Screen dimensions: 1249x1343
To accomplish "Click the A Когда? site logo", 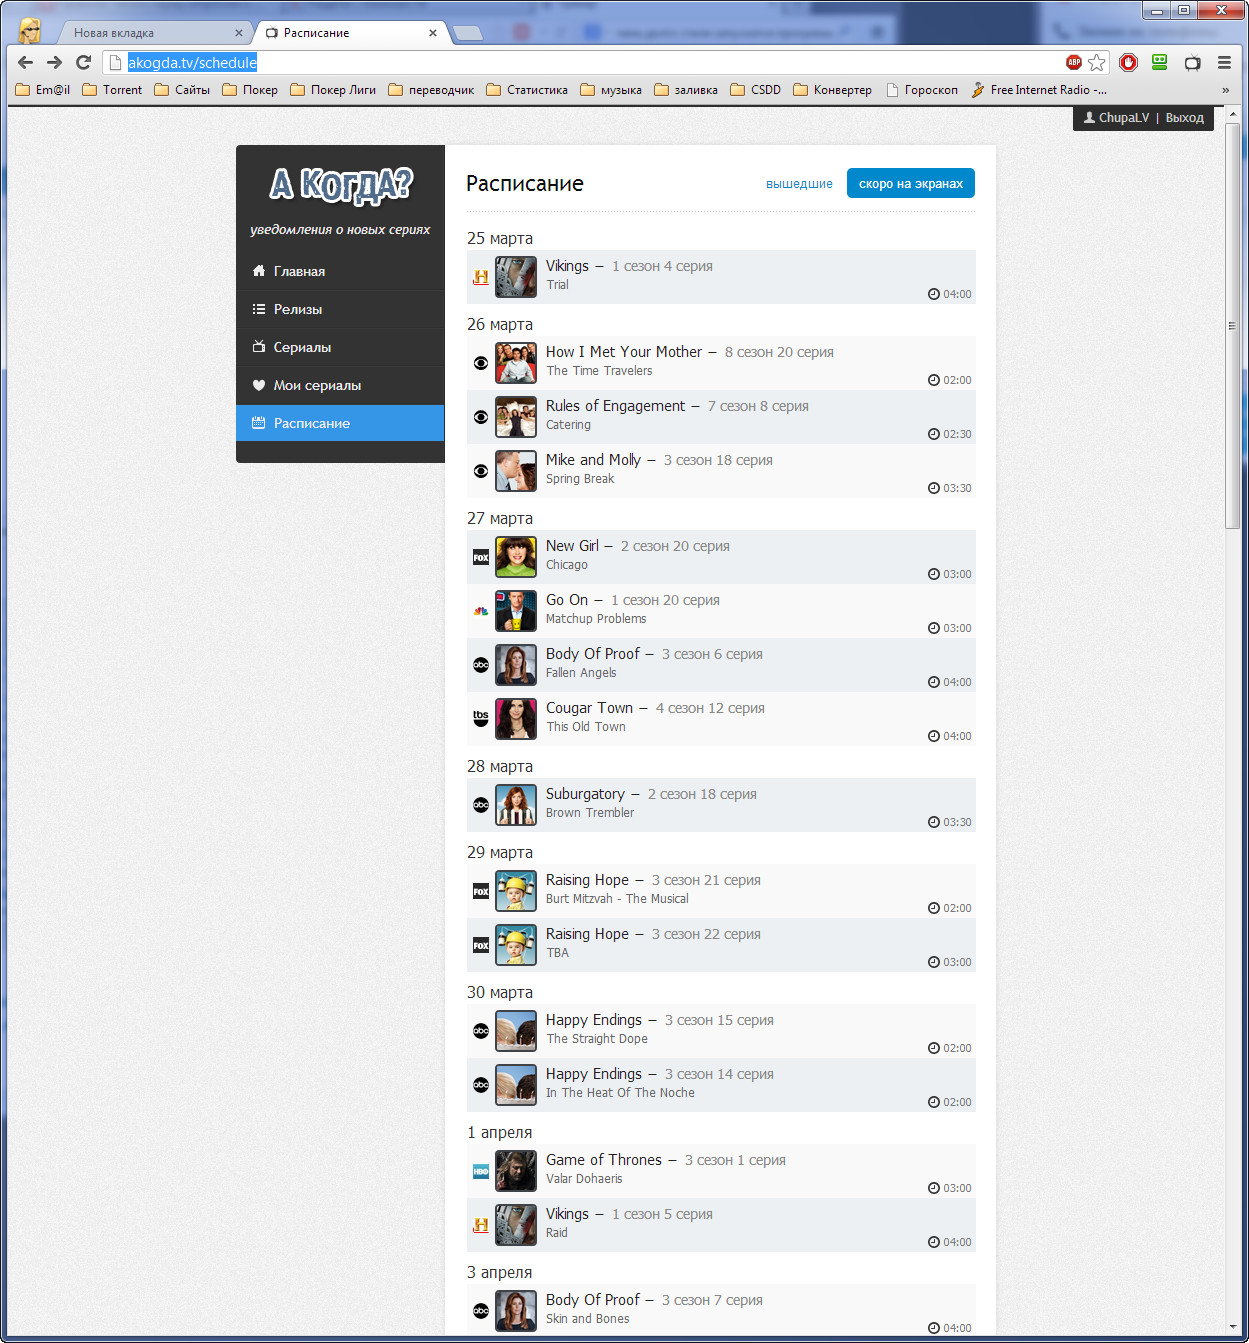I will point(341,184).
